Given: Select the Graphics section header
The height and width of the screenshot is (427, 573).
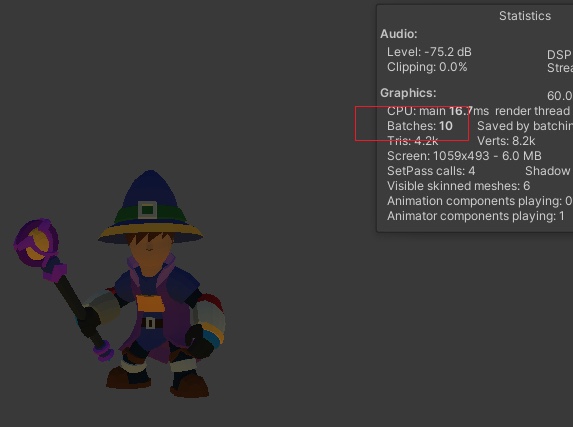Looking at the screenshot, I should pyautogui.click(x=408, y=93).
